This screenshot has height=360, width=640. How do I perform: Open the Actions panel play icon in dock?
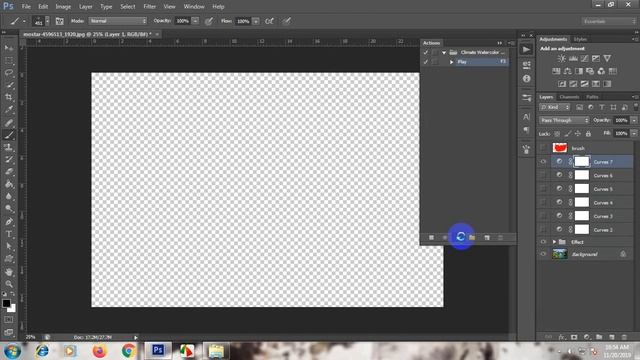click(527, 50)
